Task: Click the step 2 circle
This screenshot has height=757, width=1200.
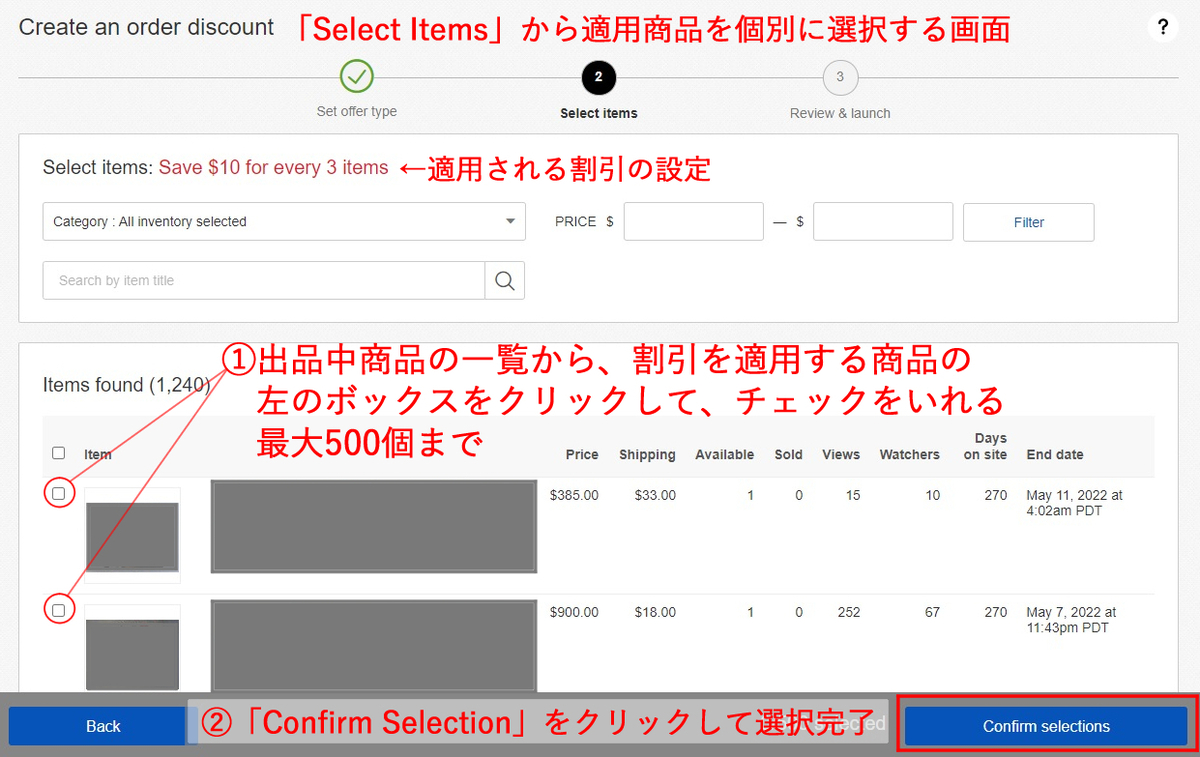Action: 598,76
